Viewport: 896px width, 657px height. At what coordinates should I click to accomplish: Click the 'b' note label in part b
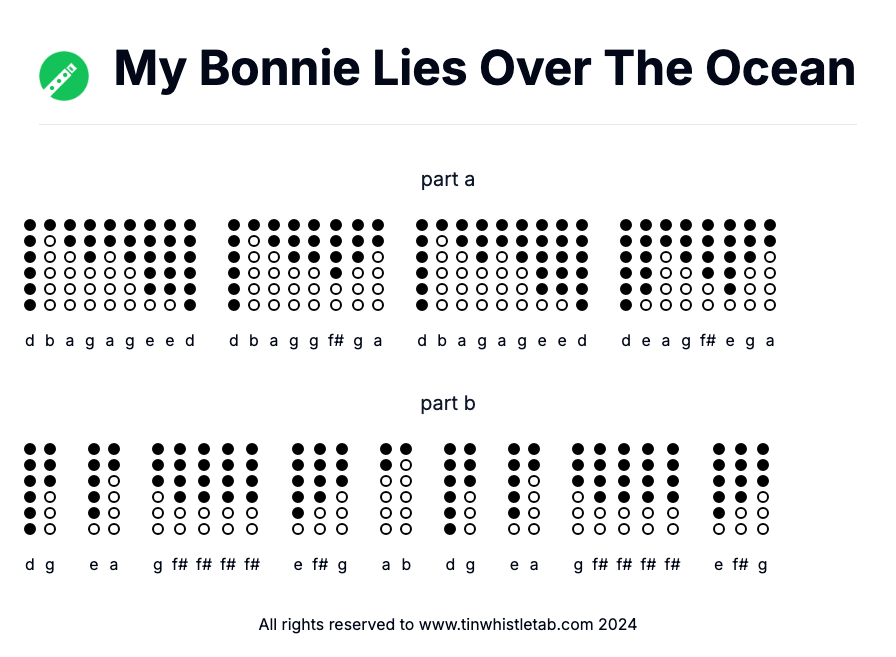tap(406, 565)
